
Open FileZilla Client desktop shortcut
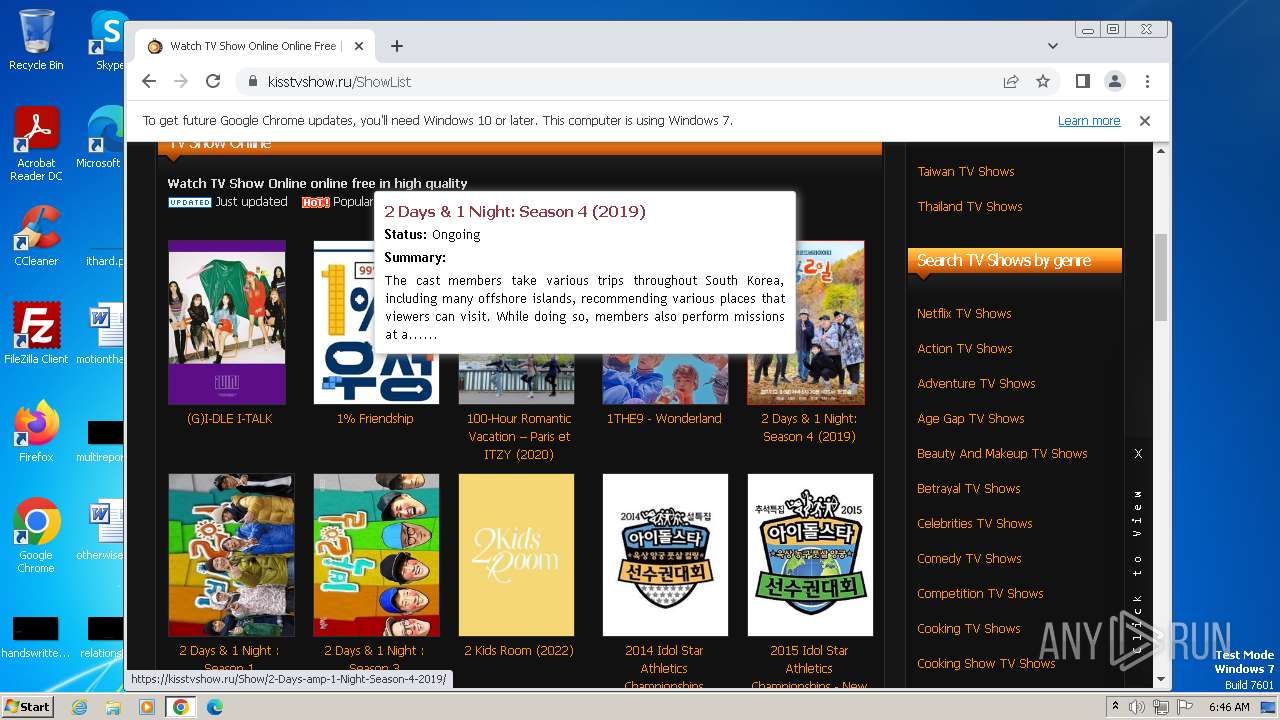(x=36, y=334)
